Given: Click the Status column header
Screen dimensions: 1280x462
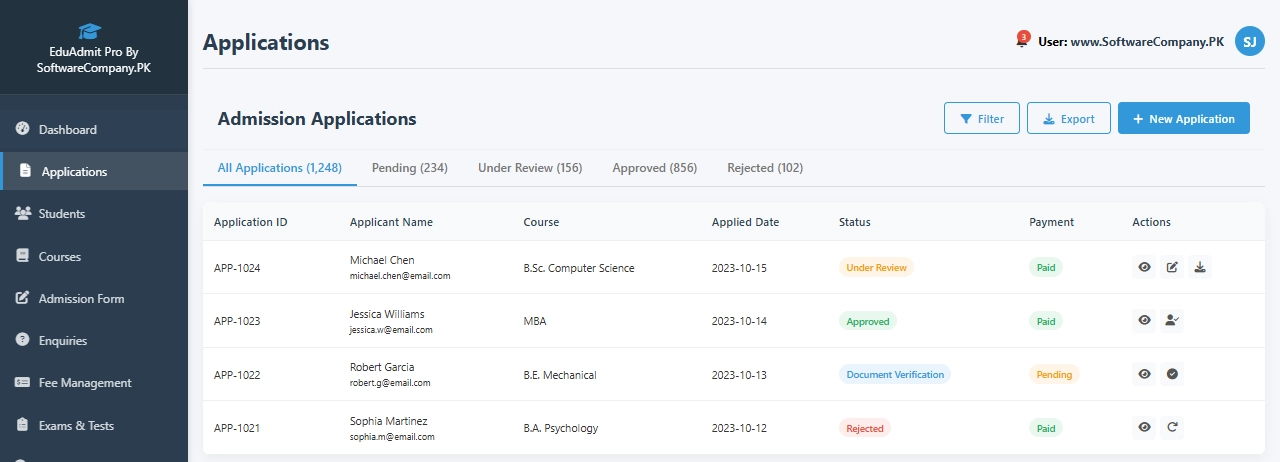Looking at the screenshot, I should pos(855,222).
